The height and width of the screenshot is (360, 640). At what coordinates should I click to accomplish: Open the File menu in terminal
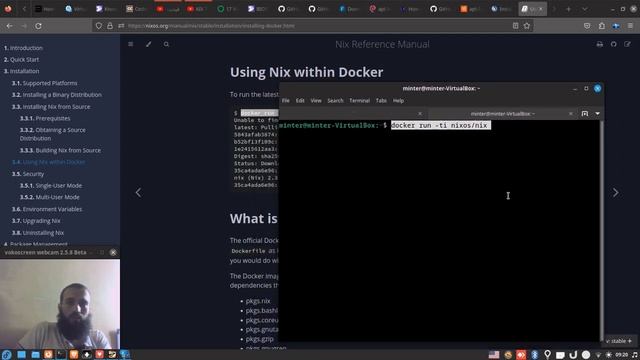[286, 100]
